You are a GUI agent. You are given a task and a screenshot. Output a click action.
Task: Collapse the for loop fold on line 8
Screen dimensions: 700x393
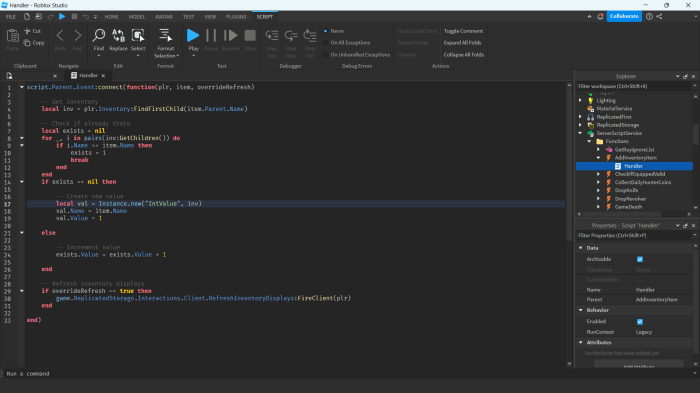point(22,138)
